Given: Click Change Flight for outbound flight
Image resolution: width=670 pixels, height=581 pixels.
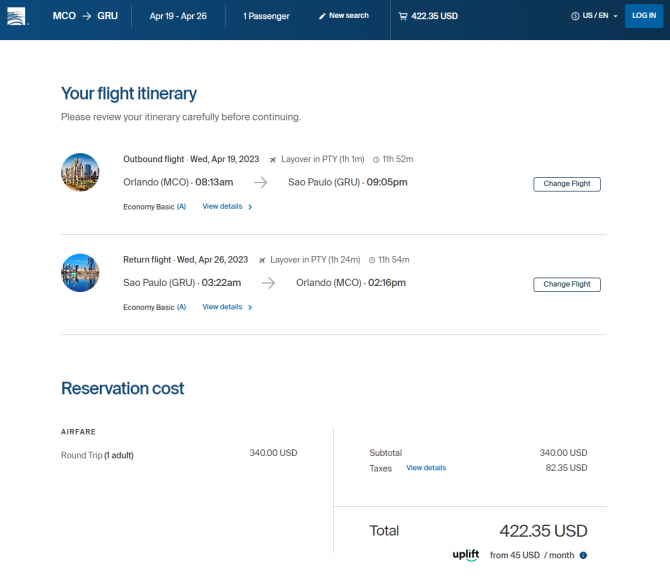Looking at the screenshot, I should pyautogui.click(x=567, y=184).
